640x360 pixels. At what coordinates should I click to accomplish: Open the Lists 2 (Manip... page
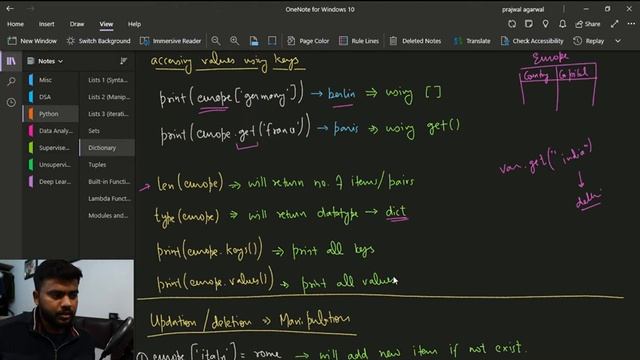(107, 97)
